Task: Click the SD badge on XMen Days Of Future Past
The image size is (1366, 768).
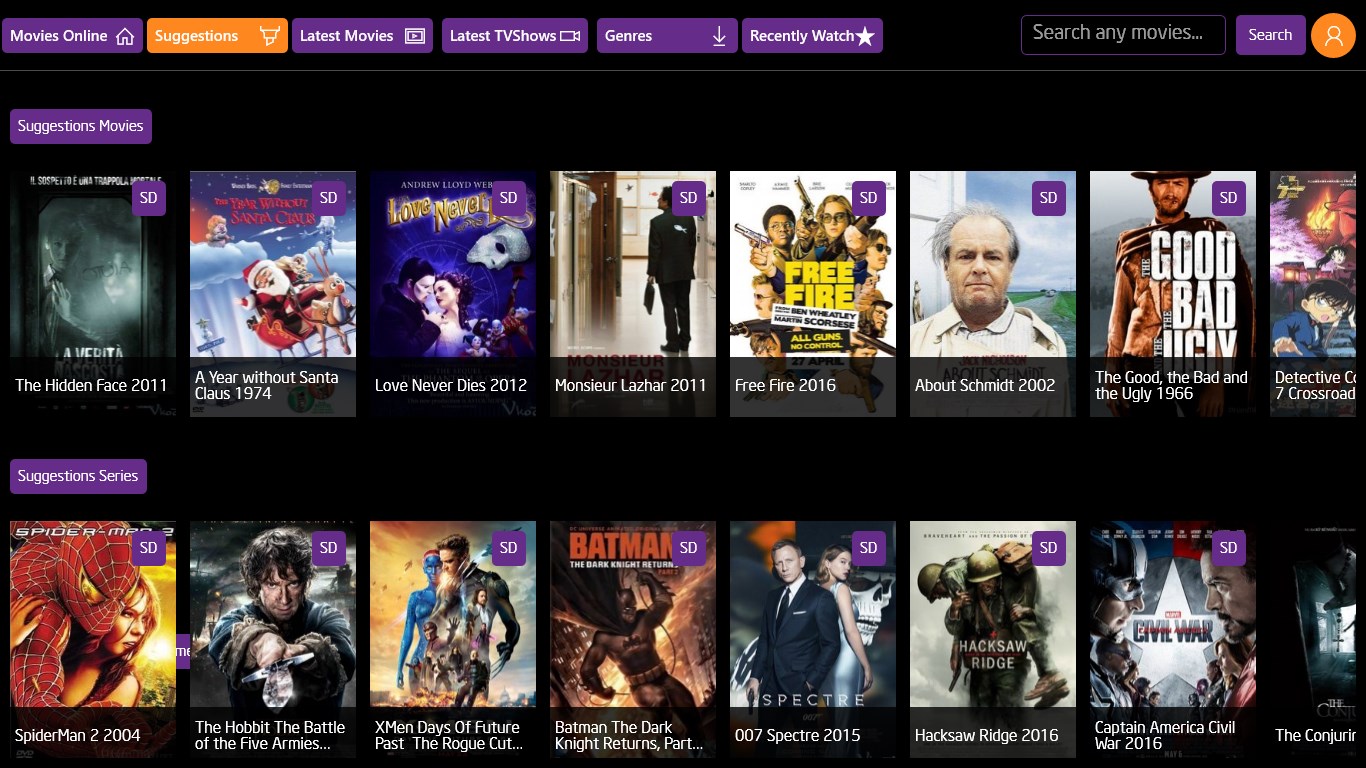Action: (x=509, y=548)
